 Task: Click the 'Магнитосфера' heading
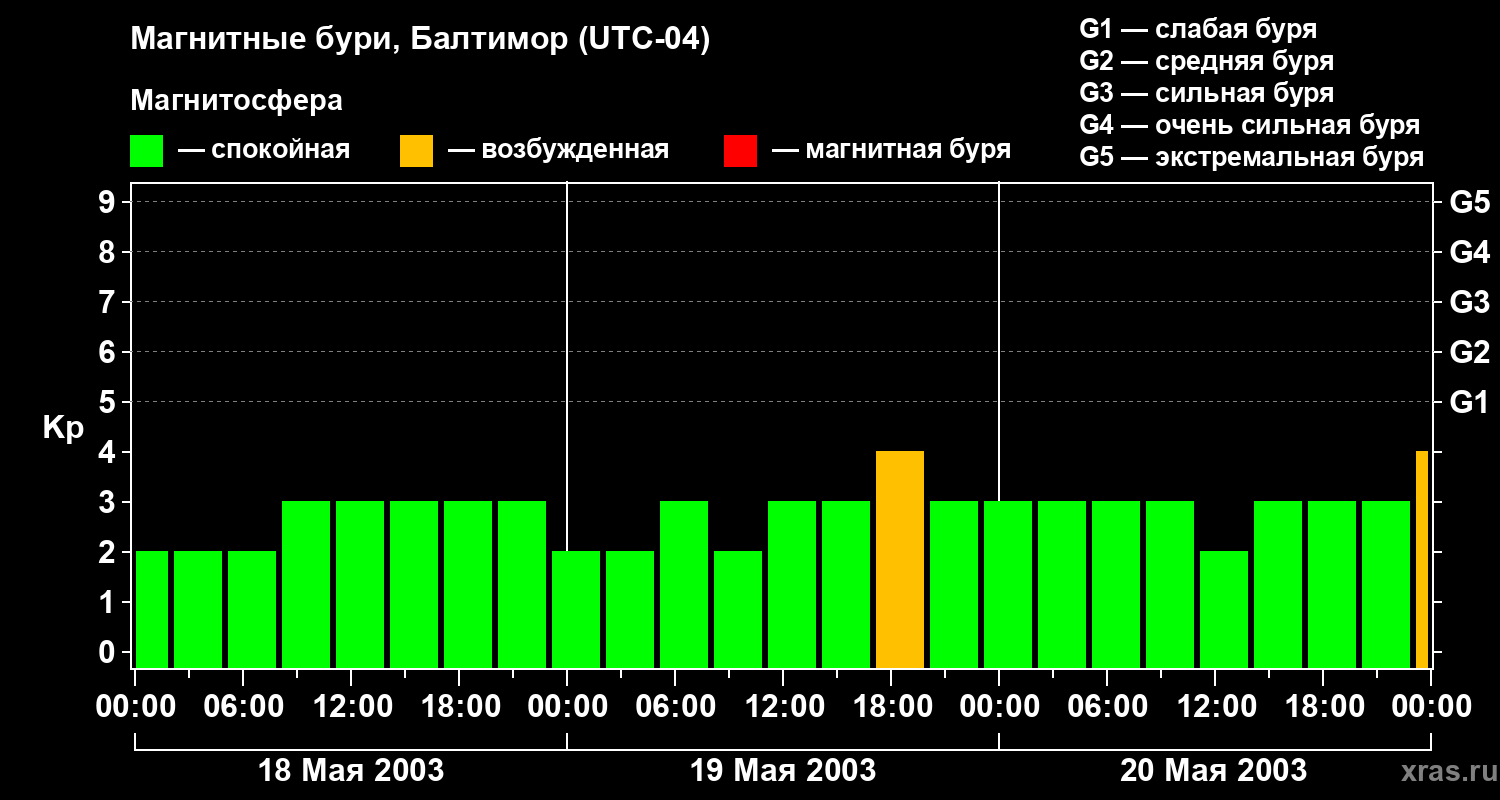coord(236,101)
